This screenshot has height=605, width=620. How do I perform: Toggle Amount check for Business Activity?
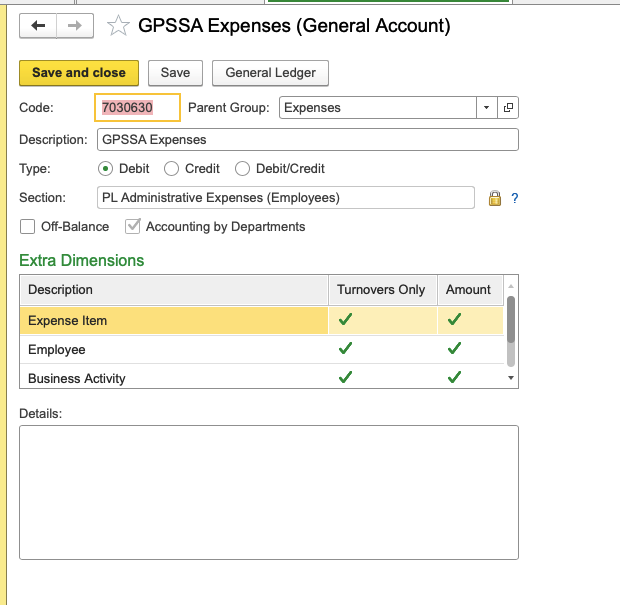454,377
